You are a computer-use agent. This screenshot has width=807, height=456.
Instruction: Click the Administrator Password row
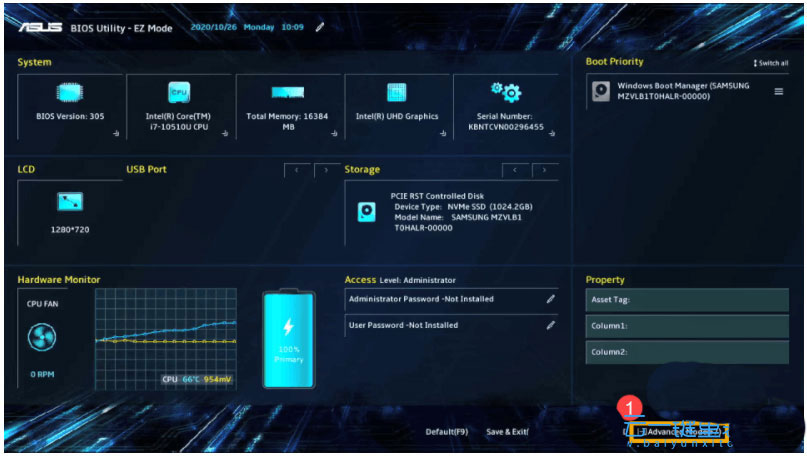tap(451, 299)
